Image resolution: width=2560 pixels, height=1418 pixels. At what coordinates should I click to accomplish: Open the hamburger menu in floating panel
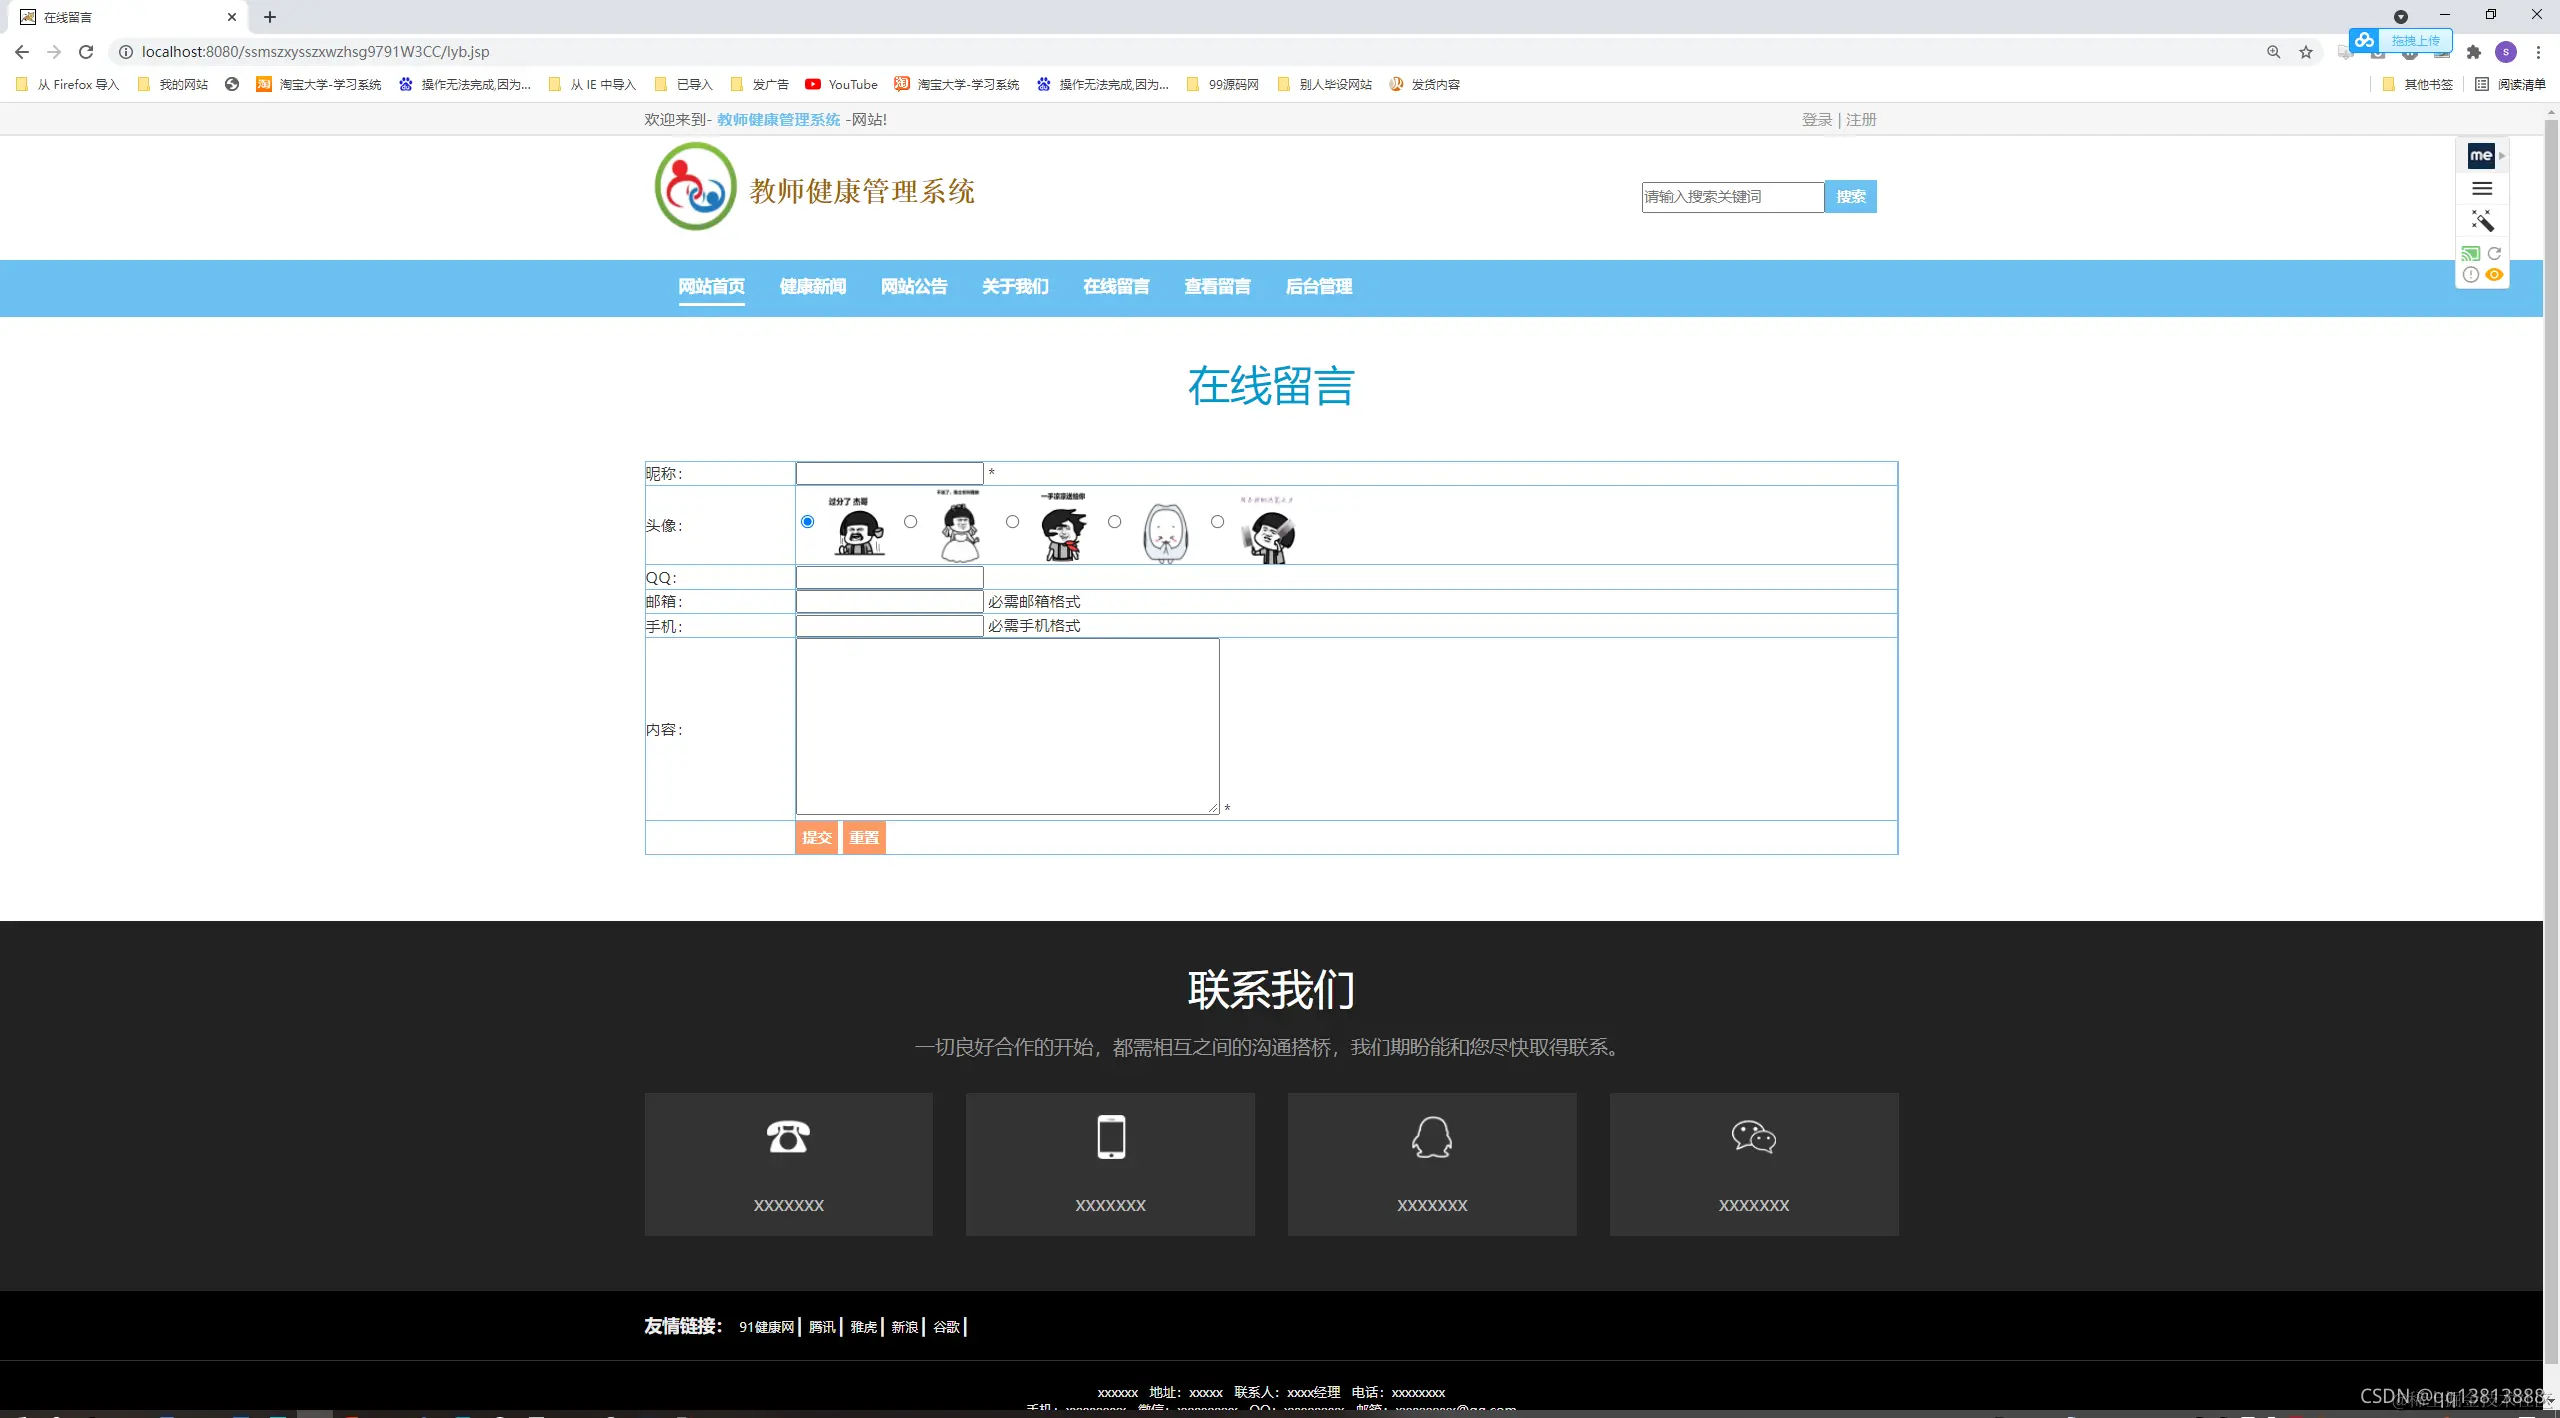pos(2482,188)
